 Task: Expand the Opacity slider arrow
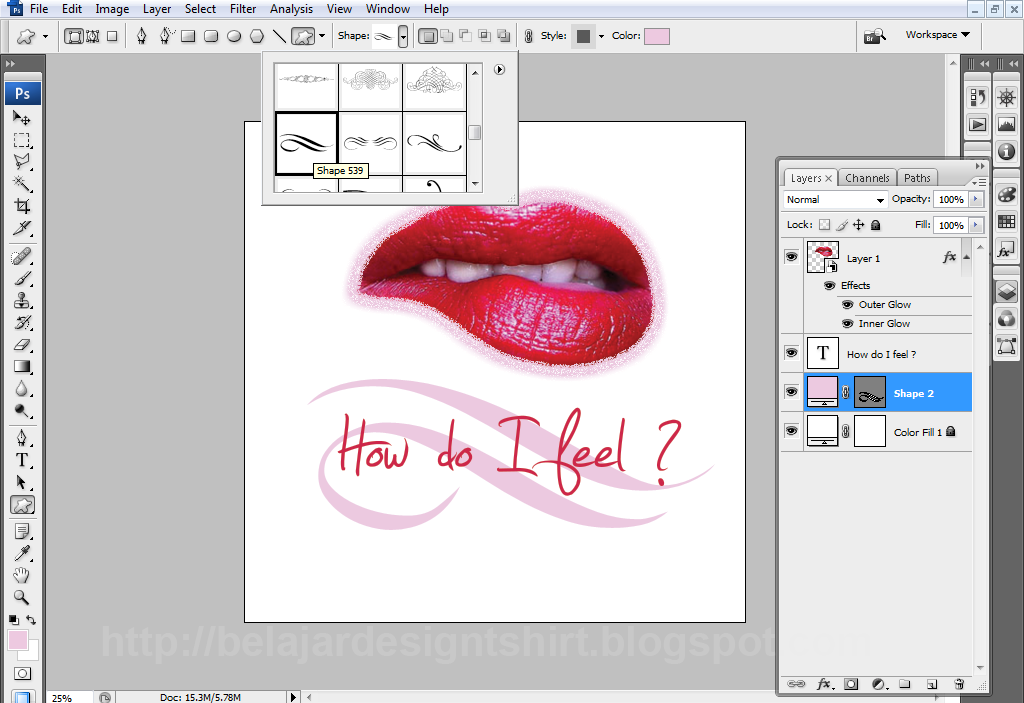click(976, 200)
